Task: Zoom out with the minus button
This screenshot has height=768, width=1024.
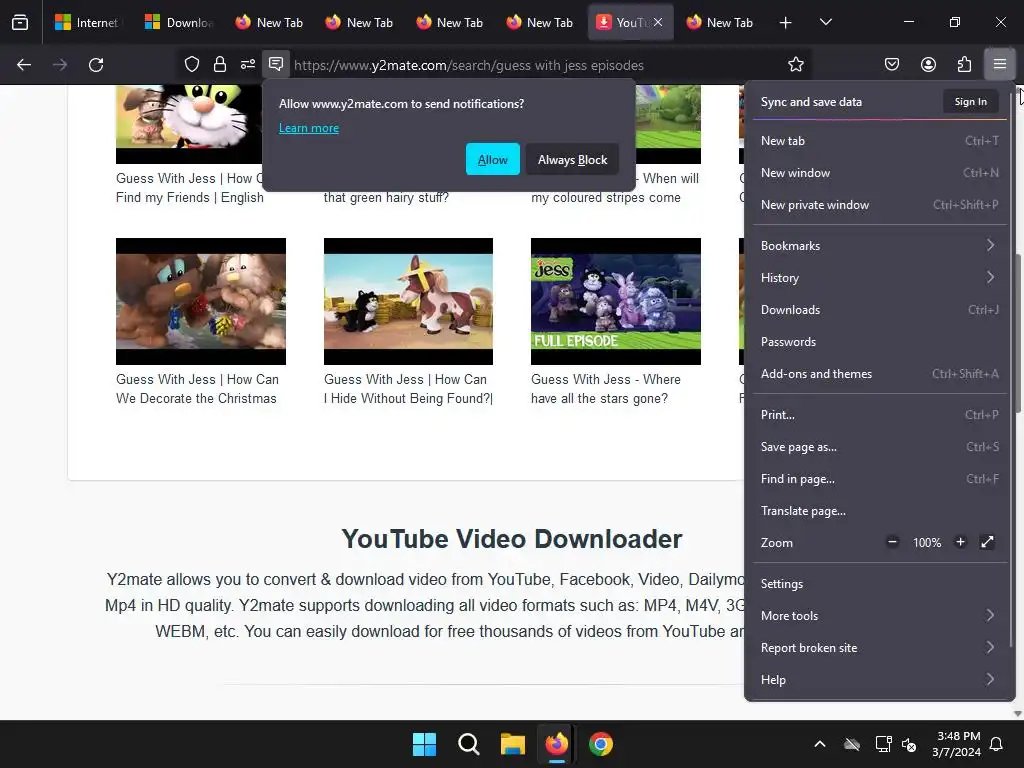Action: pos(892,542)
